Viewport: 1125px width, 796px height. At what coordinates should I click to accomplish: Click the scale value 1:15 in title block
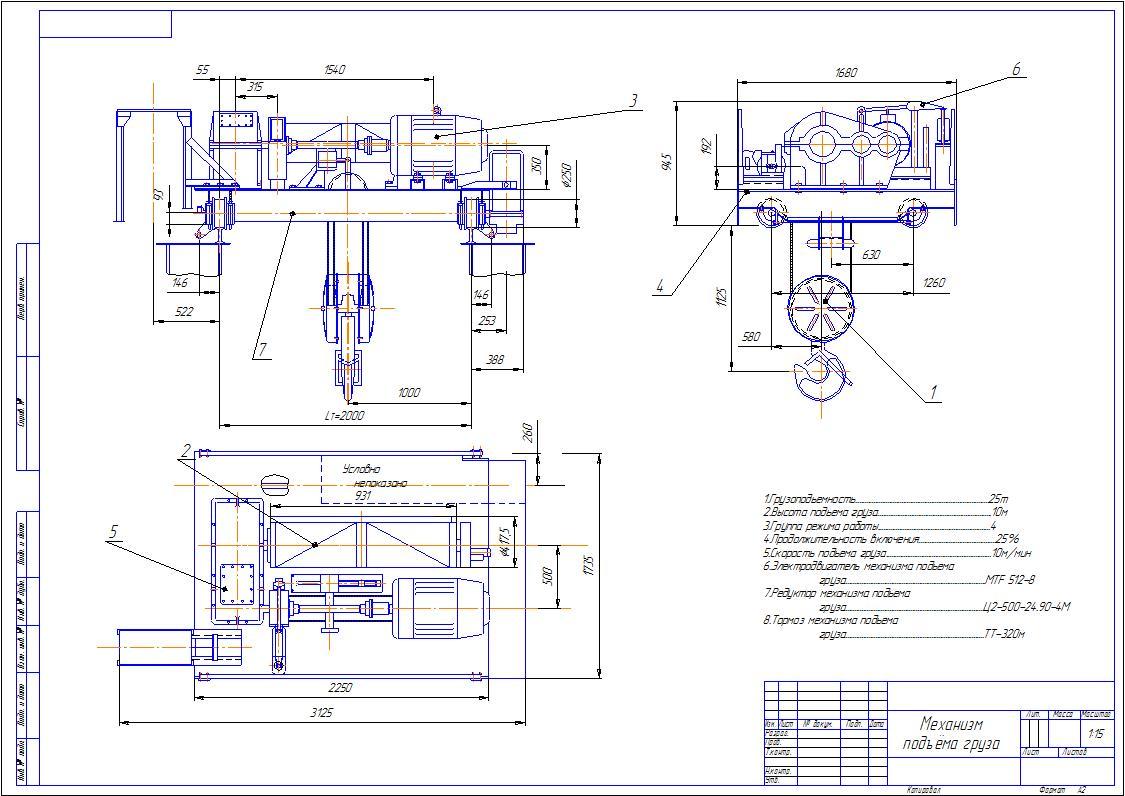(x=1096, y=734)
